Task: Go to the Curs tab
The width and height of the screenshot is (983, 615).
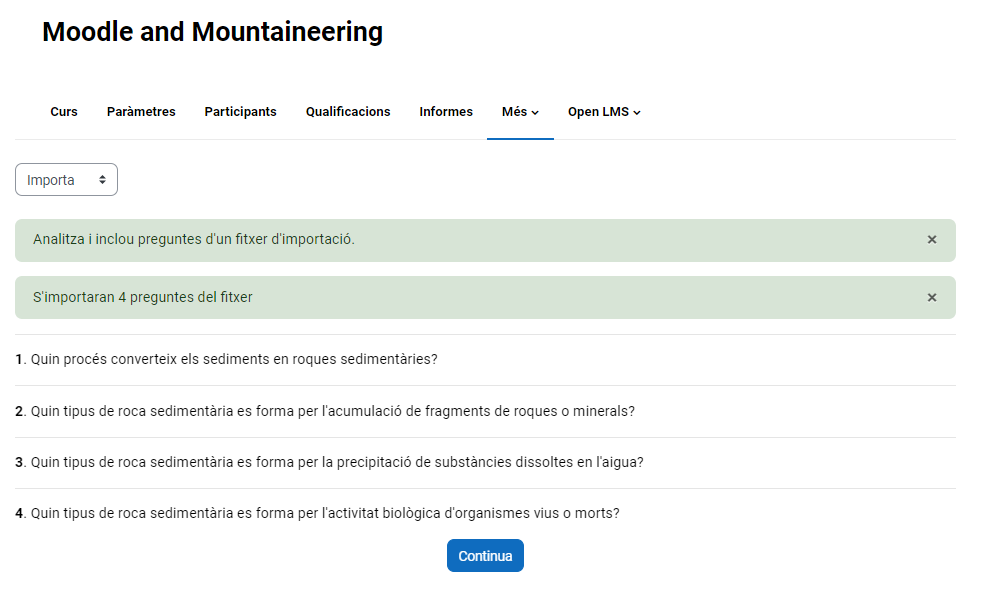Action: coord(64,112)
